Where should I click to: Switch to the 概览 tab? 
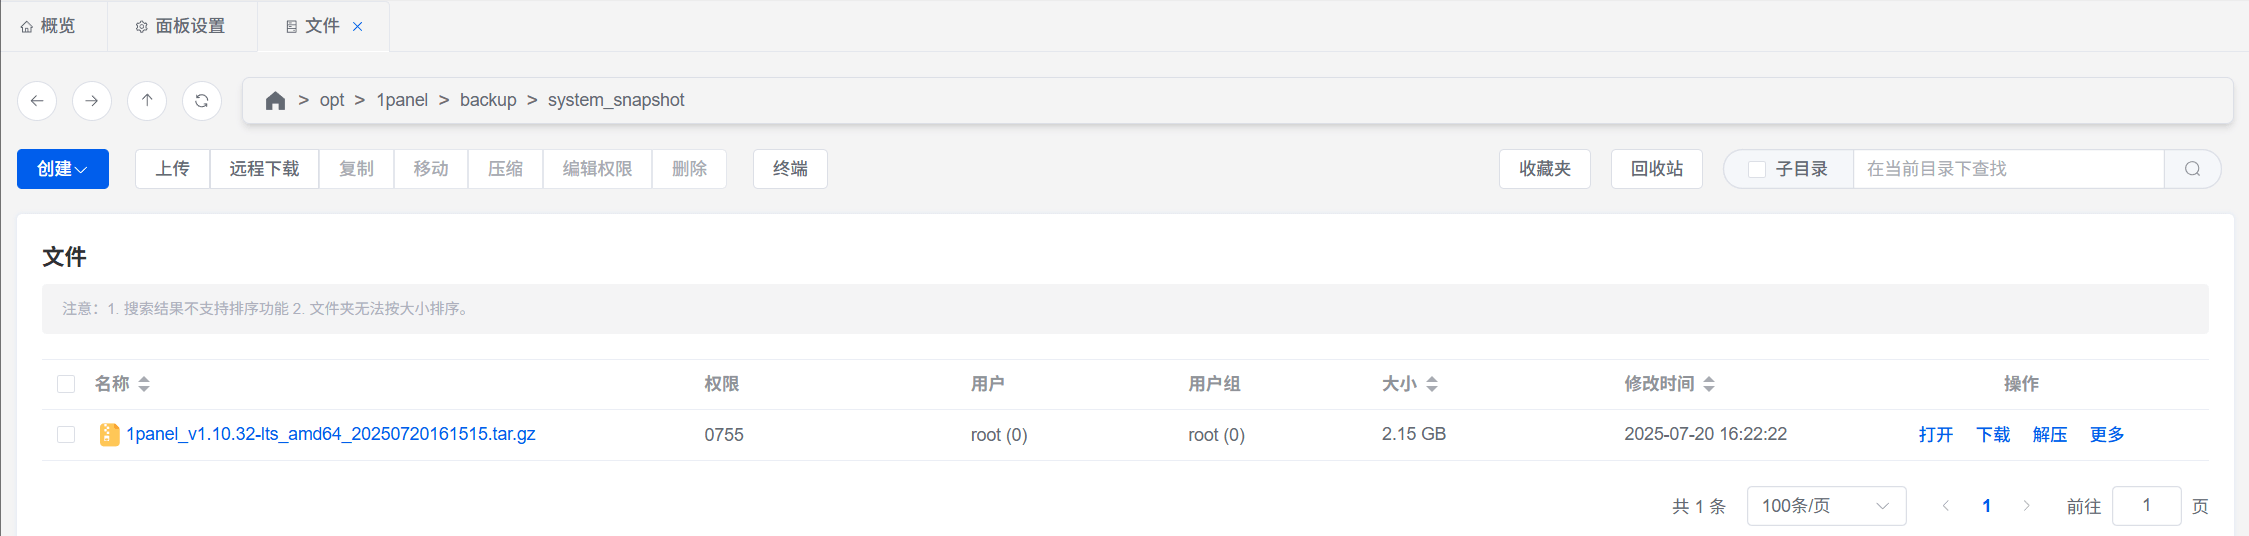click(48, 26)
